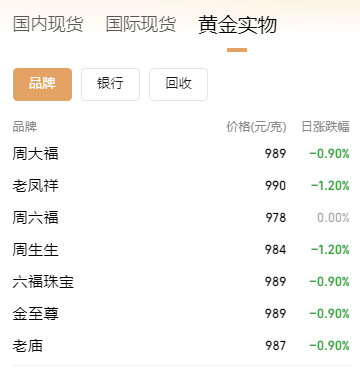This screenshot has width=360, height=368.
Task: Choose the 银行 filter button
Action: (x=110, y=84)
